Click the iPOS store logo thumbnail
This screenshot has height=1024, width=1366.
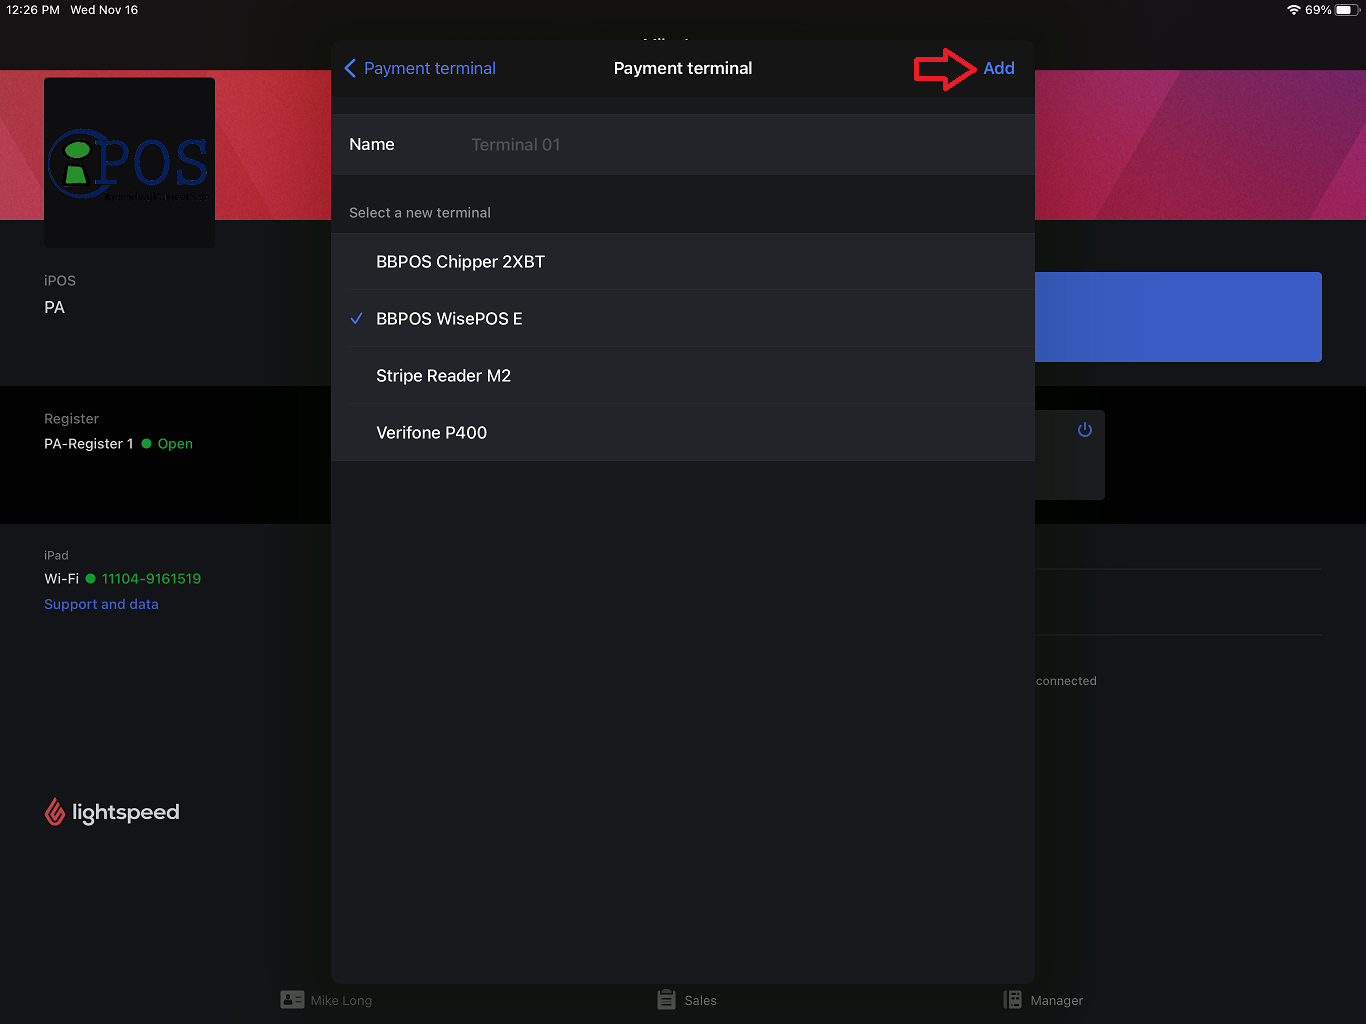tap(130, 162)
